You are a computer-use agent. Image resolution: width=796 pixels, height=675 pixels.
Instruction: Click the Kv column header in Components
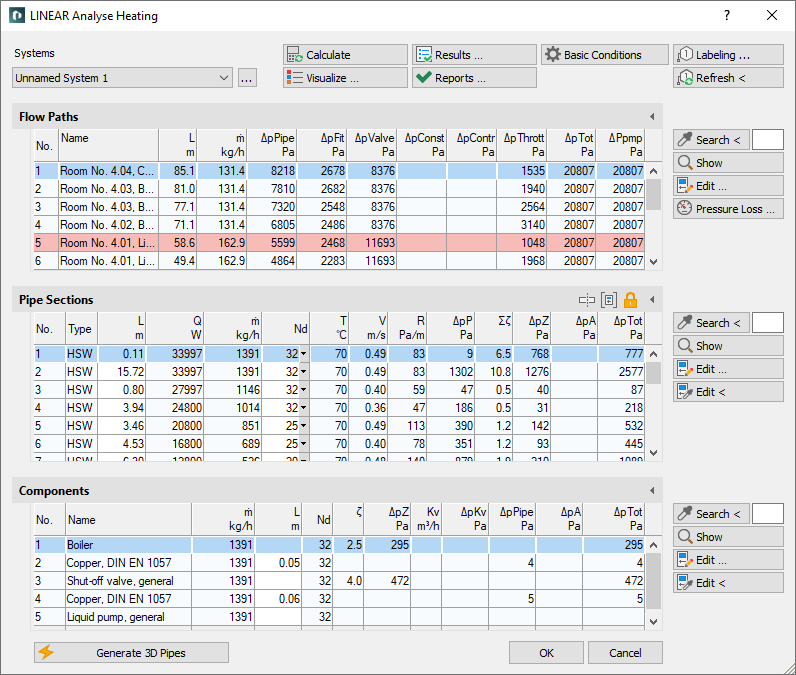coord(425,519)
